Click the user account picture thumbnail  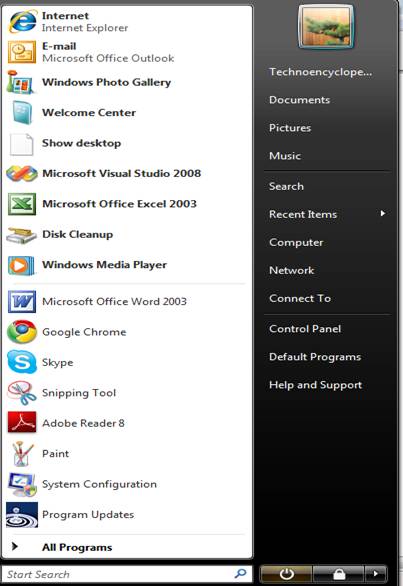click(x=326, y=27)
